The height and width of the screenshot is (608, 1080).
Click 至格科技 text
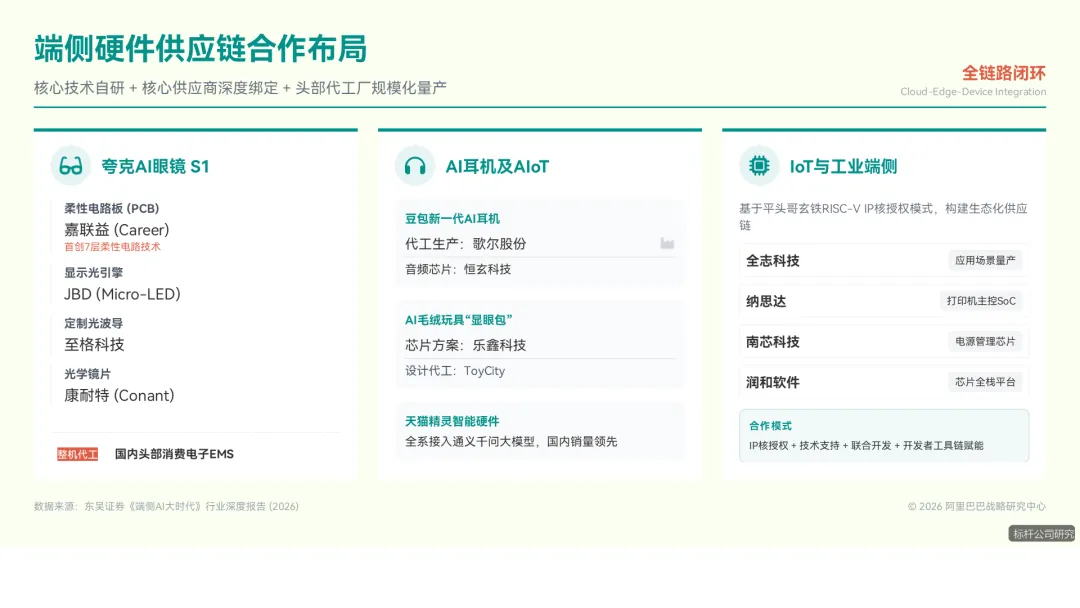pos(94,345)
